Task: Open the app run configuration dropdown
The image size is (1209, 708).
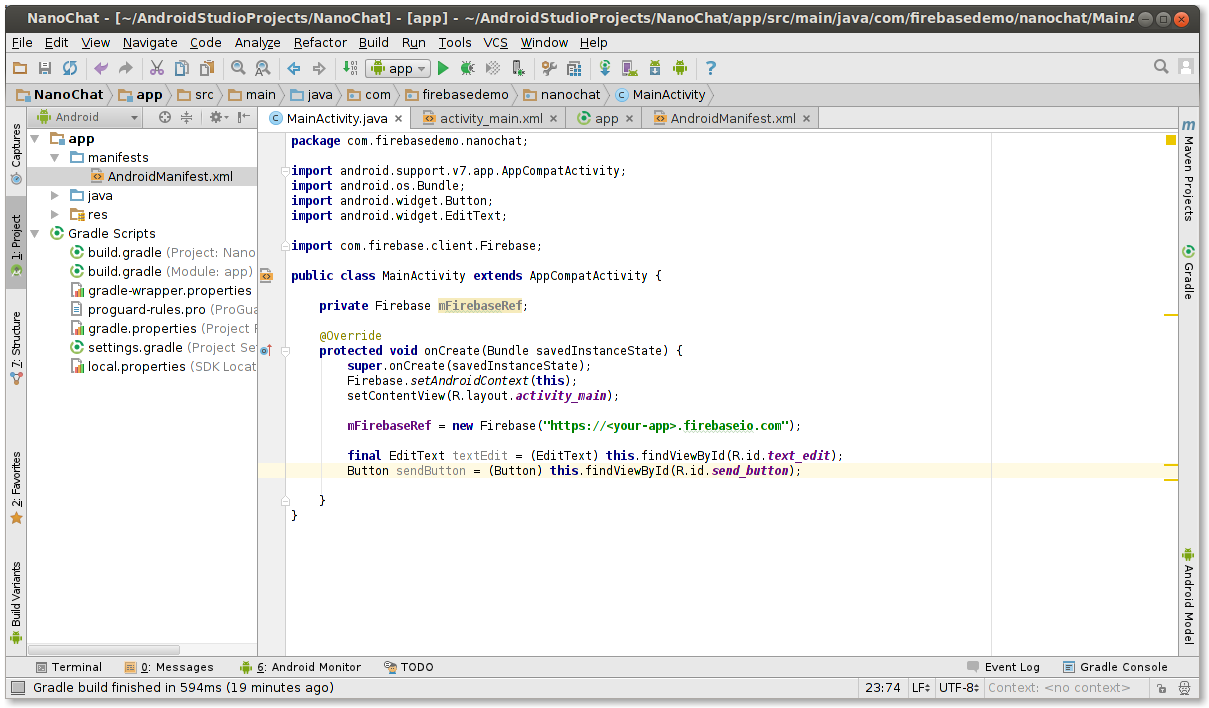Action: [x=398, y=68]
